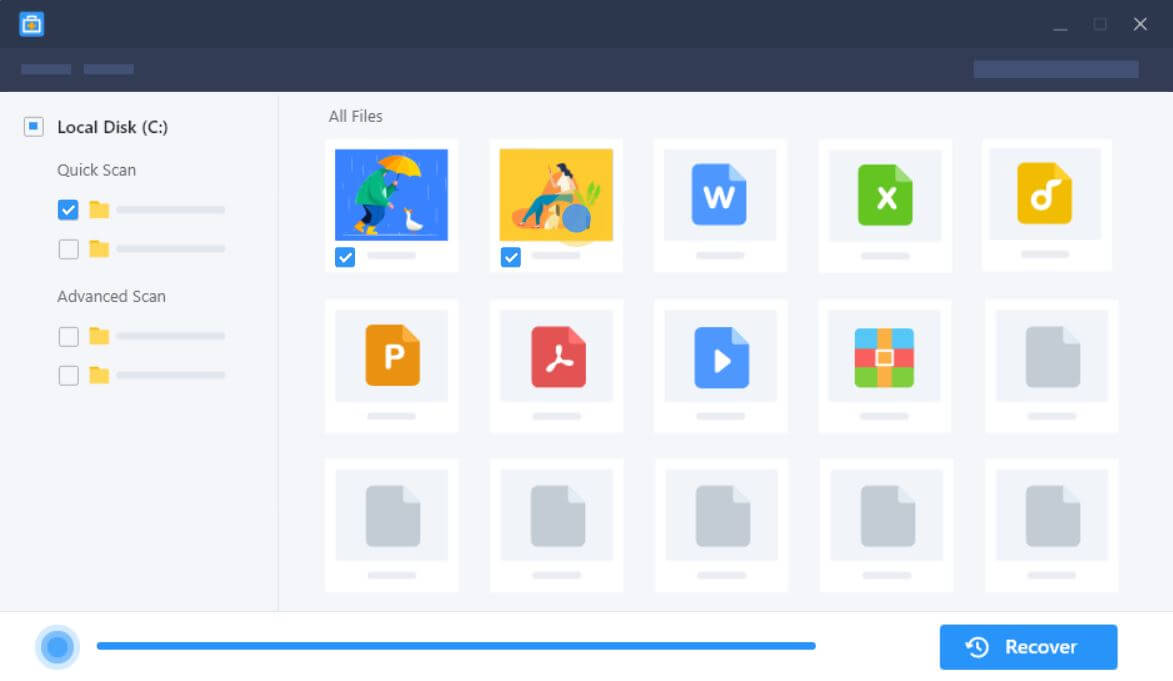
Task: Uncheck the first Quick Scan folder checkbox
Action: pos(68,210)
